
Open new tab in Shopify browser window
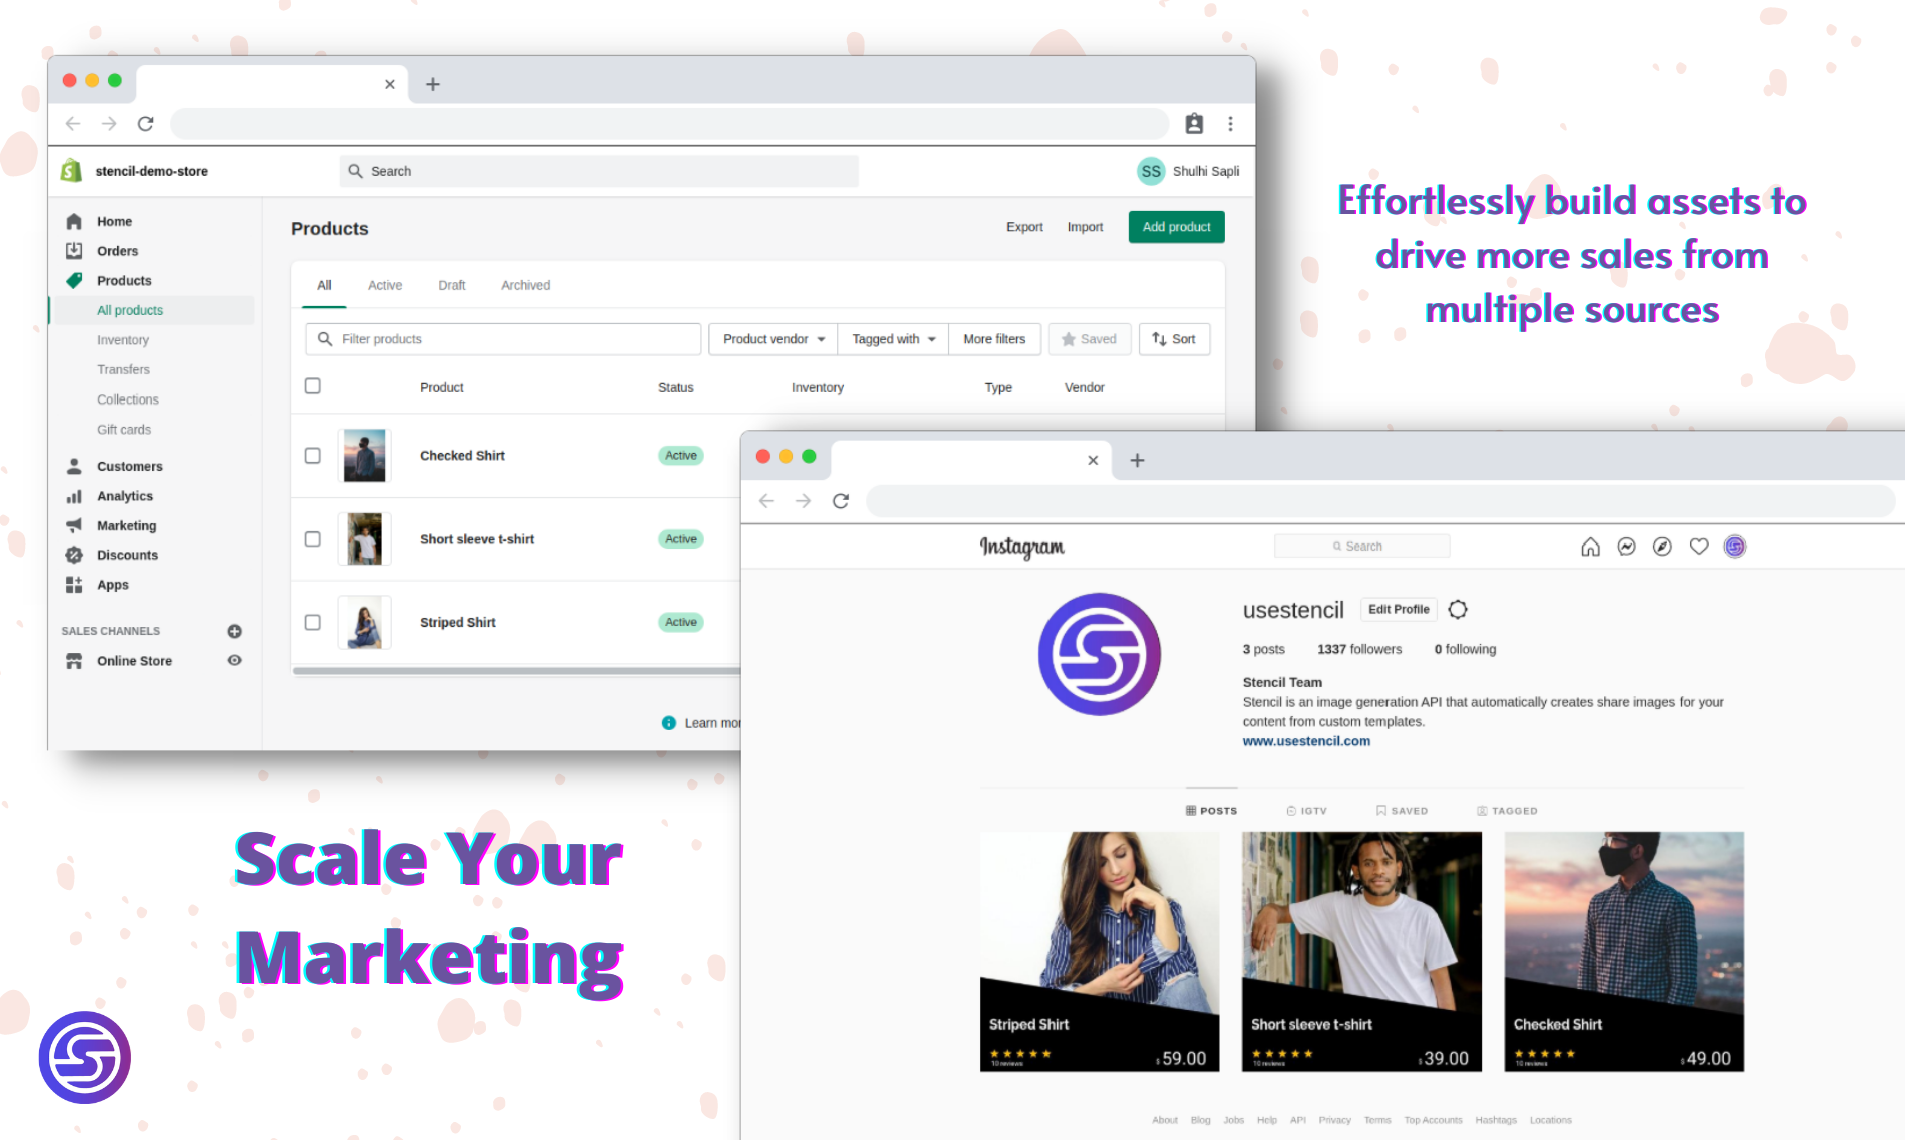[x=433, y=84]
